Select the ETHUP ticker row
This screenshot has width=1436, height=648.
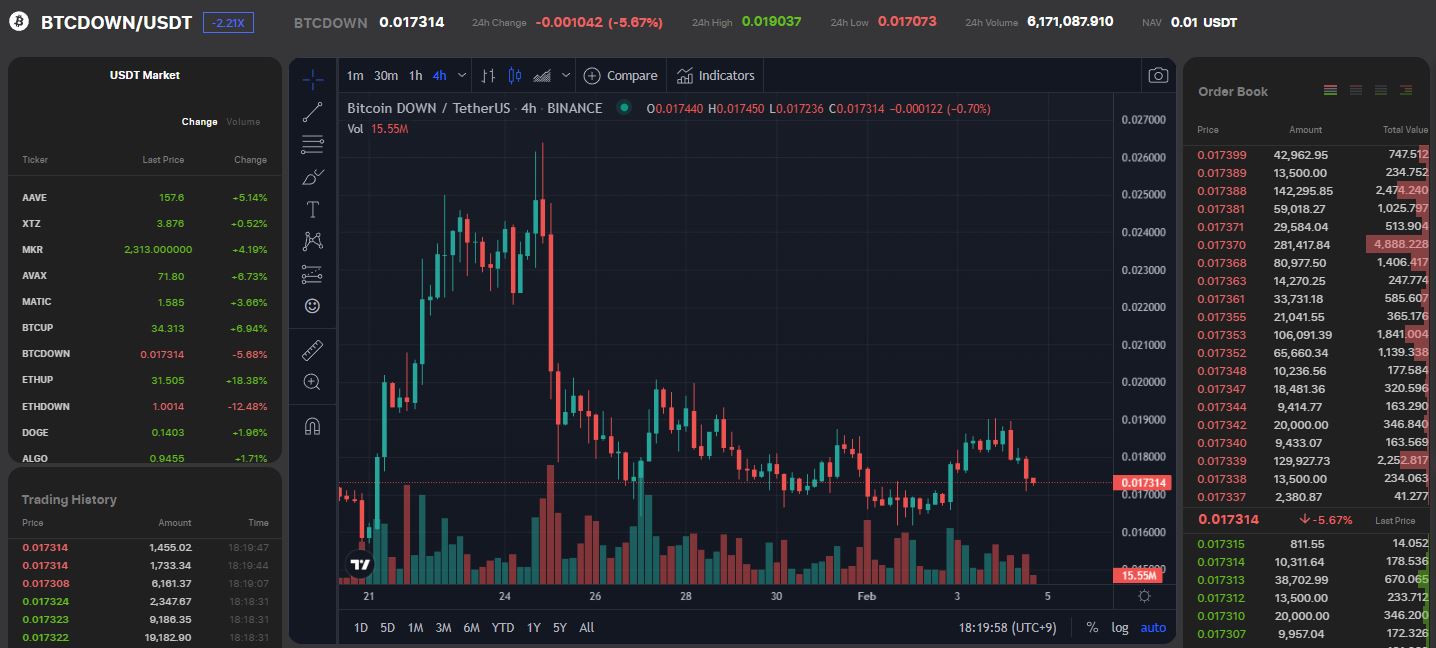[144, 380]
